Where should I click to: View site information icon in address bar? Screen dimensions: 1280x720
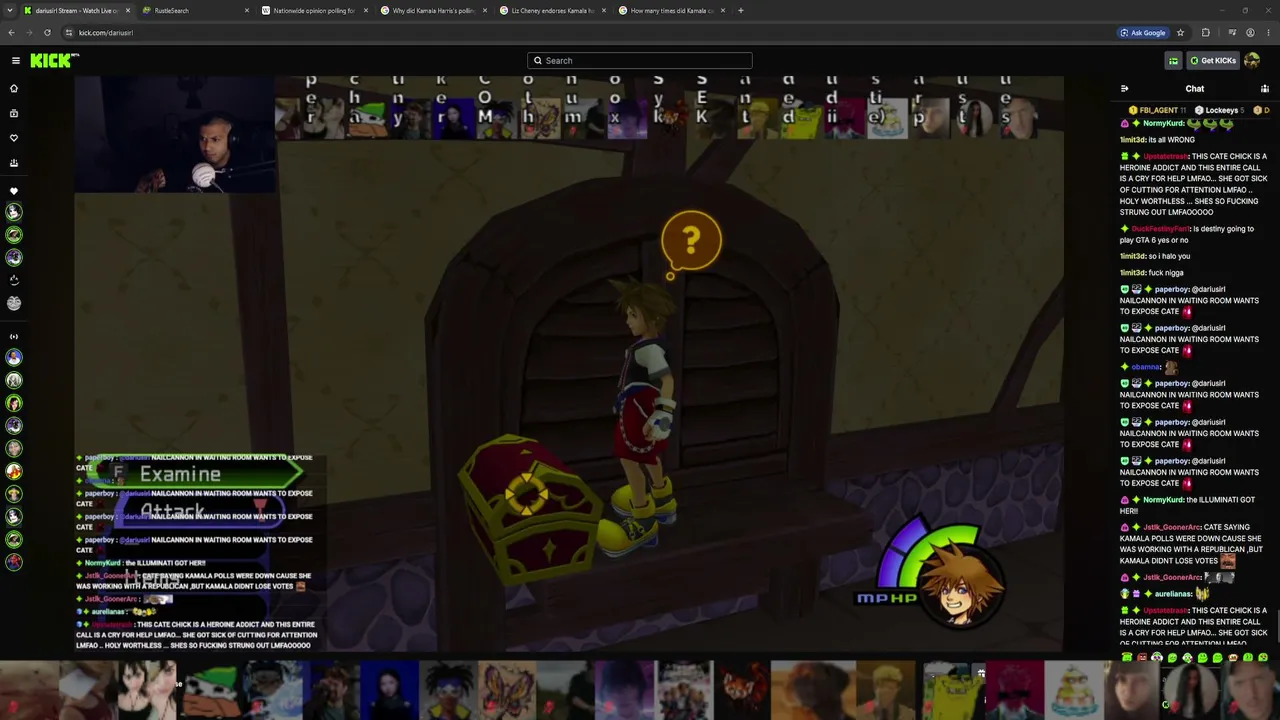[69, 33]
